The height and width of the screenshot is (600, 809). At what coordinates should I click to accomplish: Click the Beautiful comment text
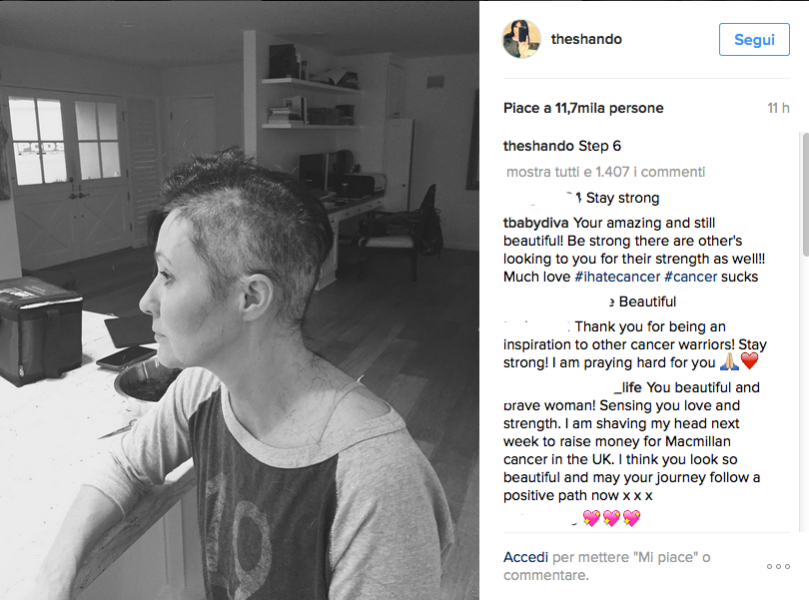(x=647, y=302)
